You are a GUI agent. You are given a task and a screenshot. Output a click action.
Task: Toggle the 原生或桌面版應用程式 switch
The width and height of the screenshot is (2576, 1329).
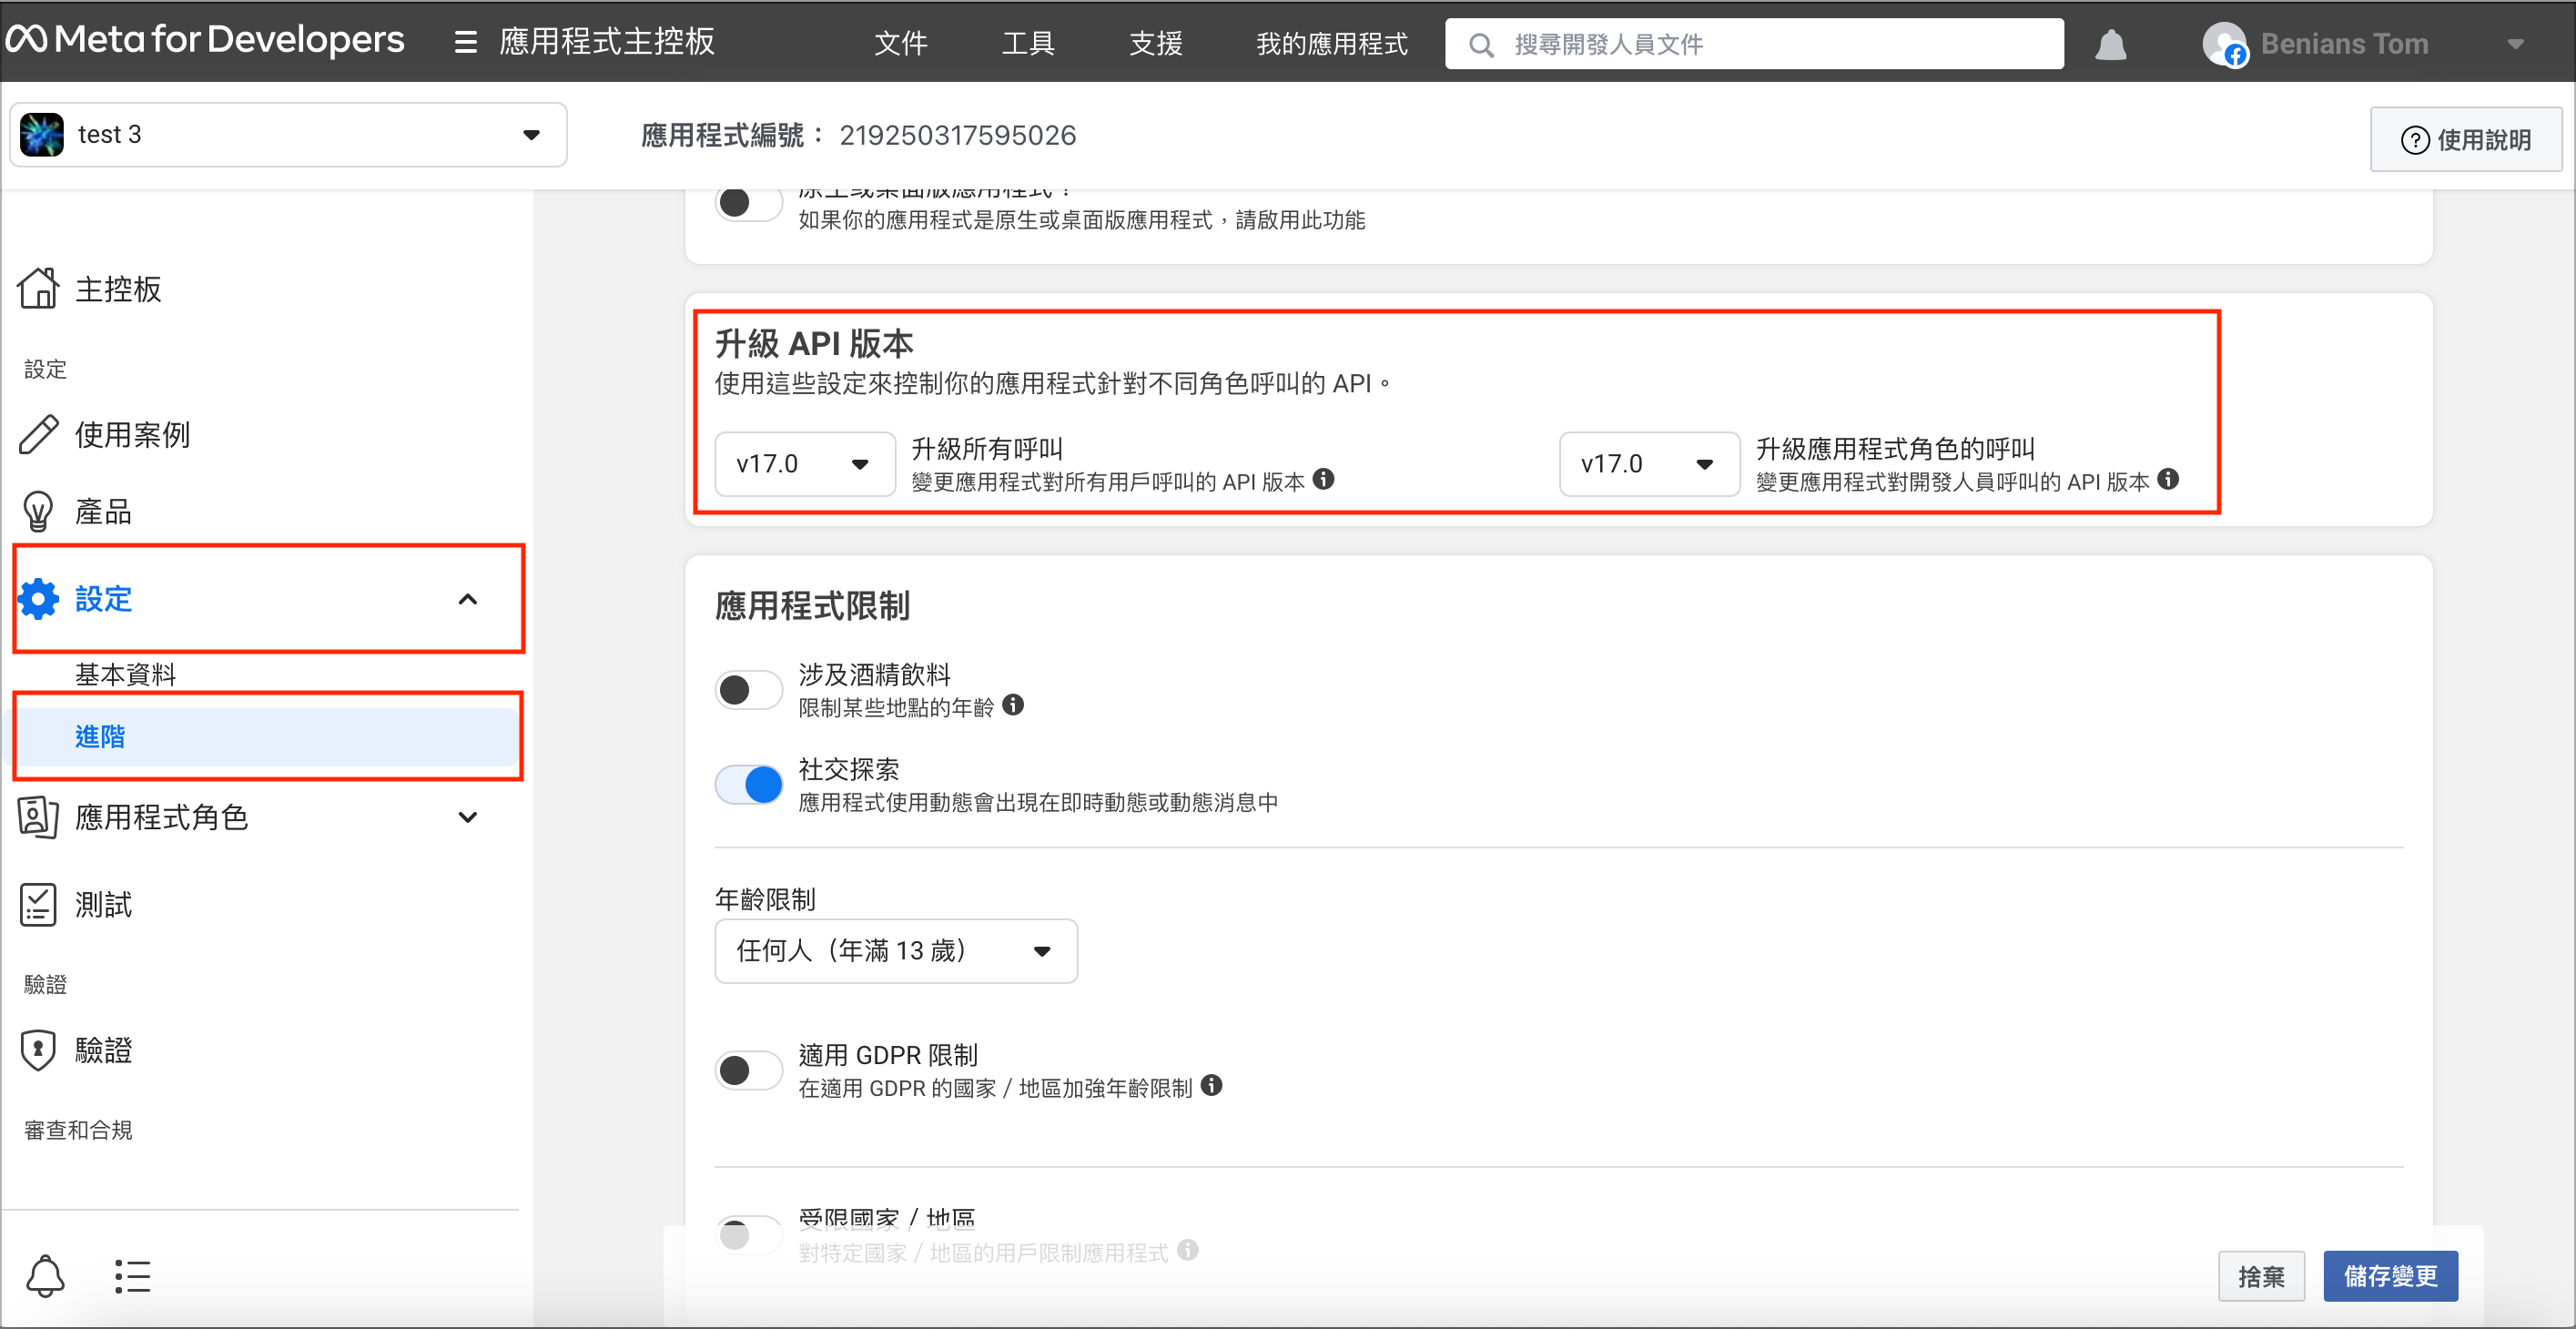tap(749, 203)
